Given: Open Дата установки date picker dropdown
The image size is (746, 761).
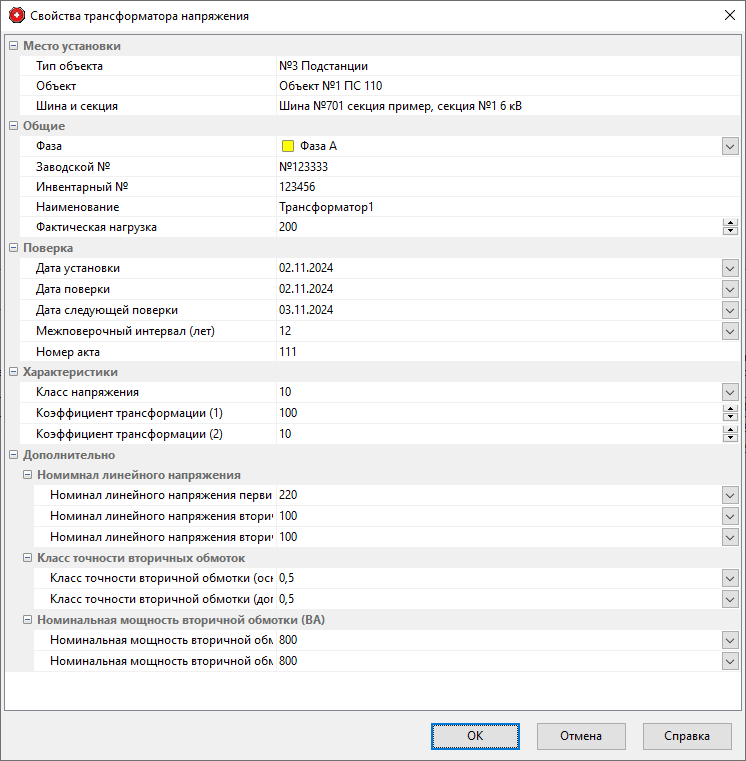Looking at the screenshot, I should tap(730, 268).
